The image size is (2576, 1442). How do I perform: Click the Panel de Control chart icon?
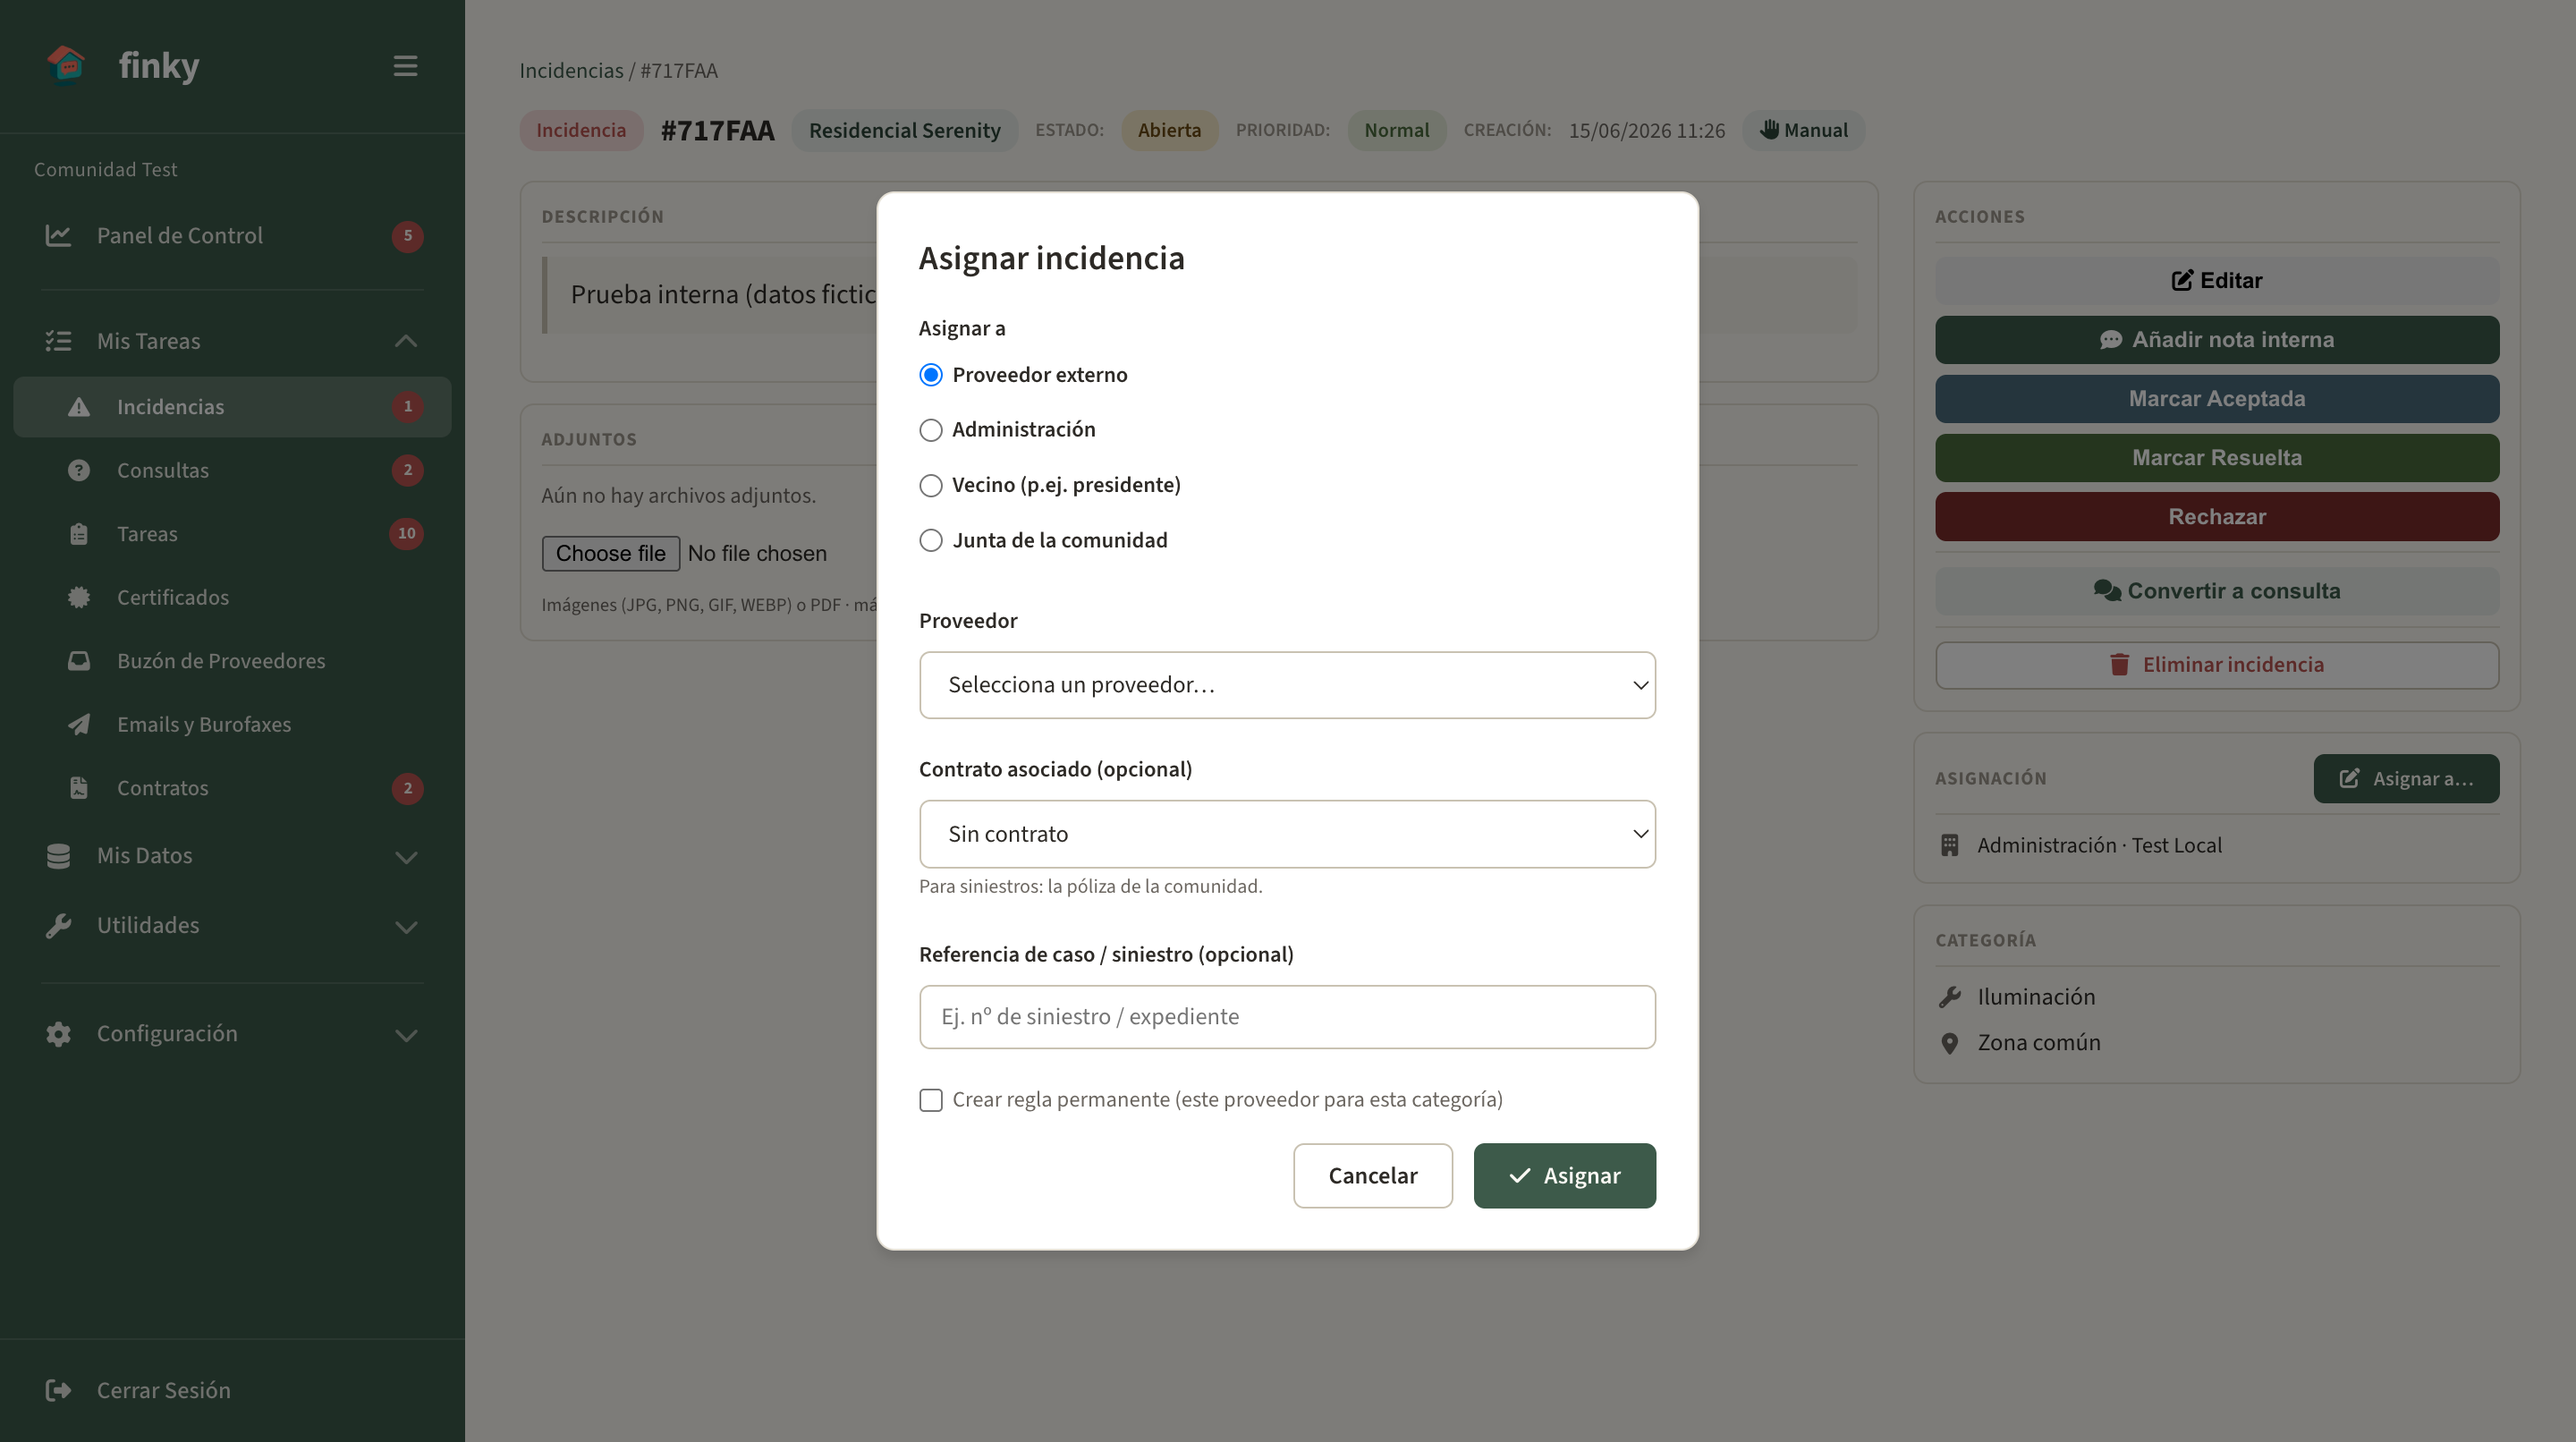pyautogui.click(x=58, y=236)
